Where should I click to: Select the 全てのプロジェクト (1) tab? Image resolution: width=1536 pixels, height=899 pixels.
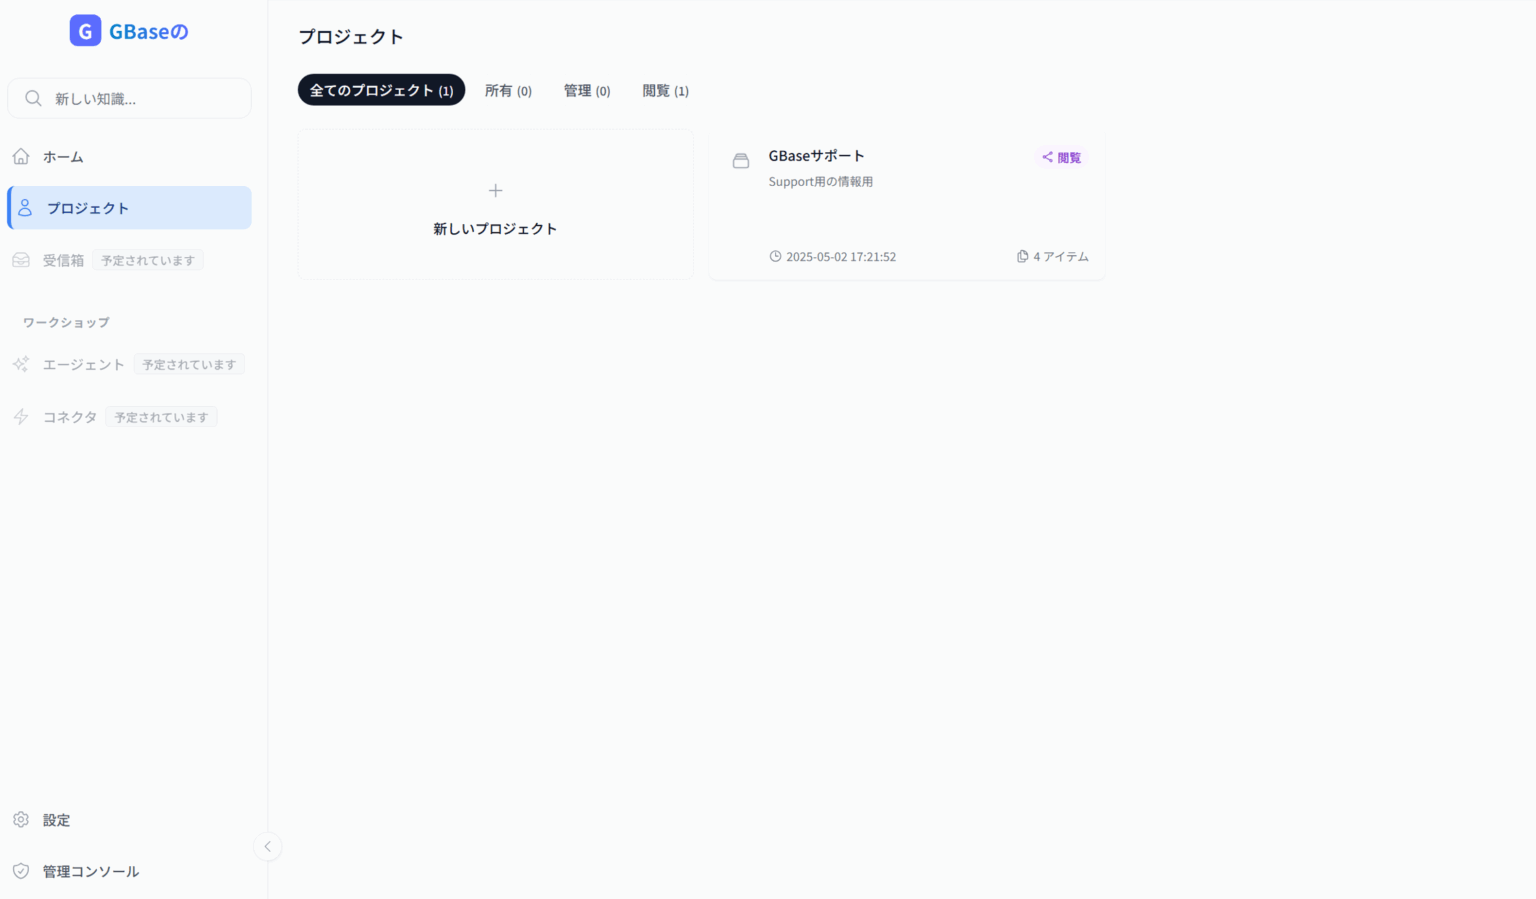[x=381, y=90]
